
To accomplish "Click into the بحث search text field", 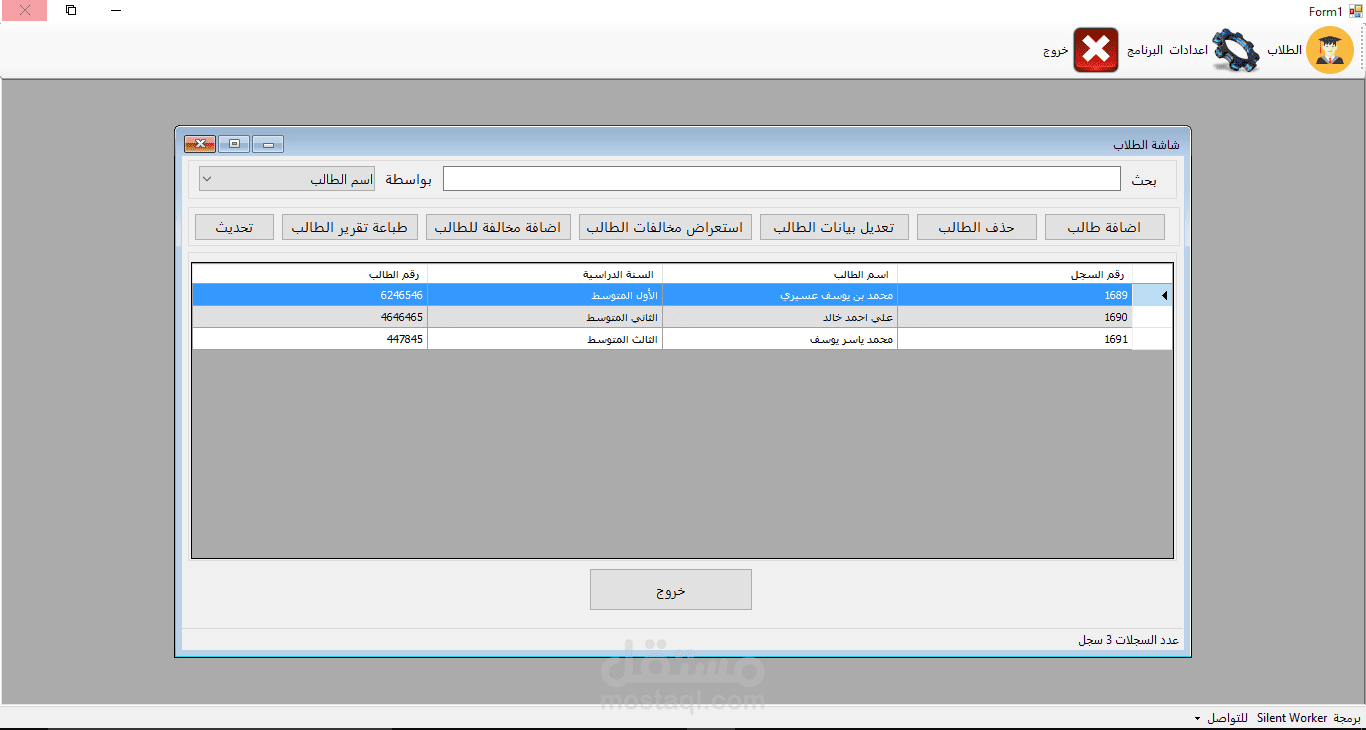I will tap(781, 179).
